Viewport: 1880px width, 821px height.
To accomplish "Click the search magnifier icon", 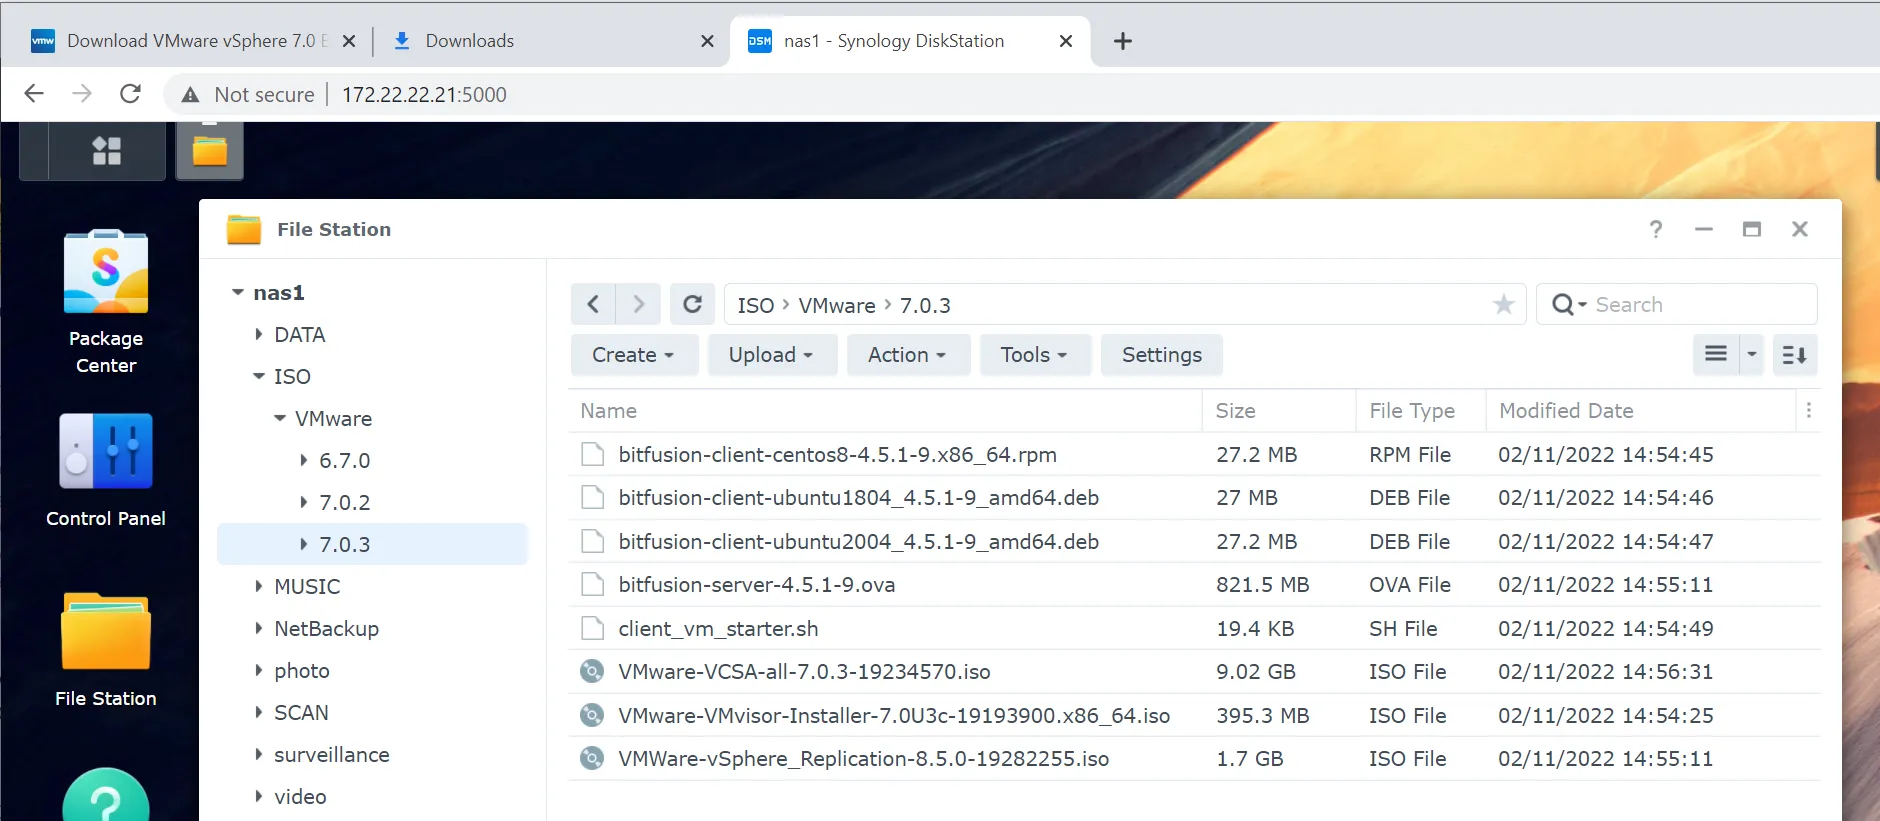I will pyautogui.click(x=1564, y=305).
